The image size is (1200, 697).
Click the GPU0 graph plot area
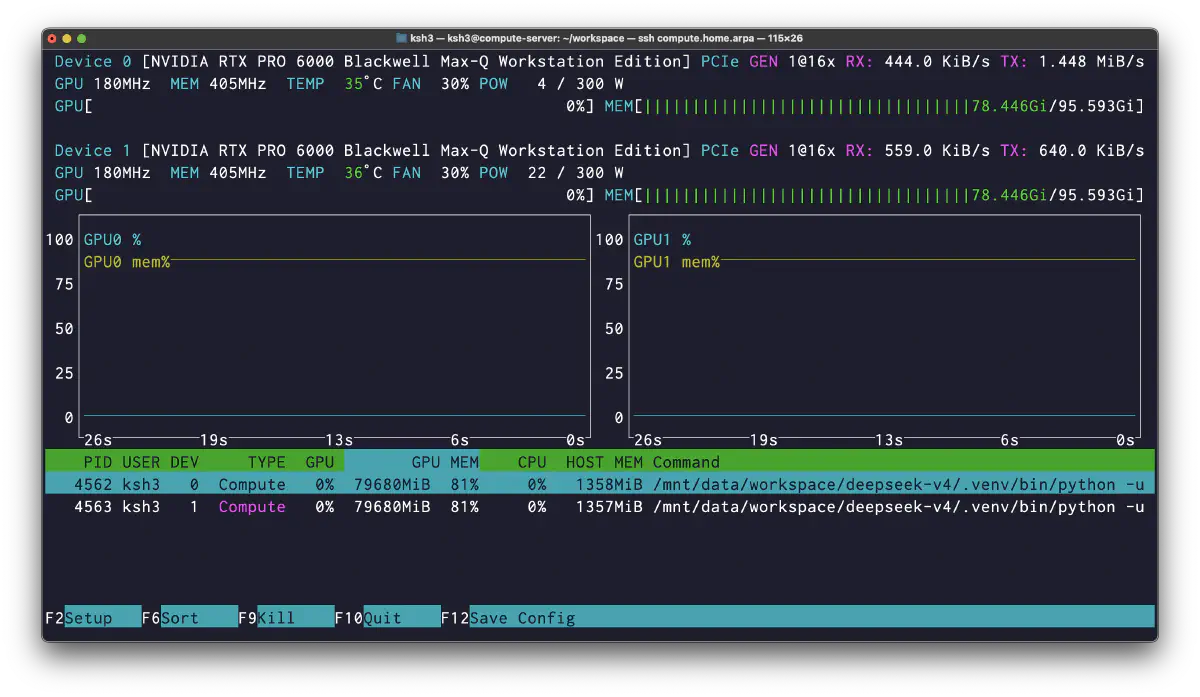(335, 326)
